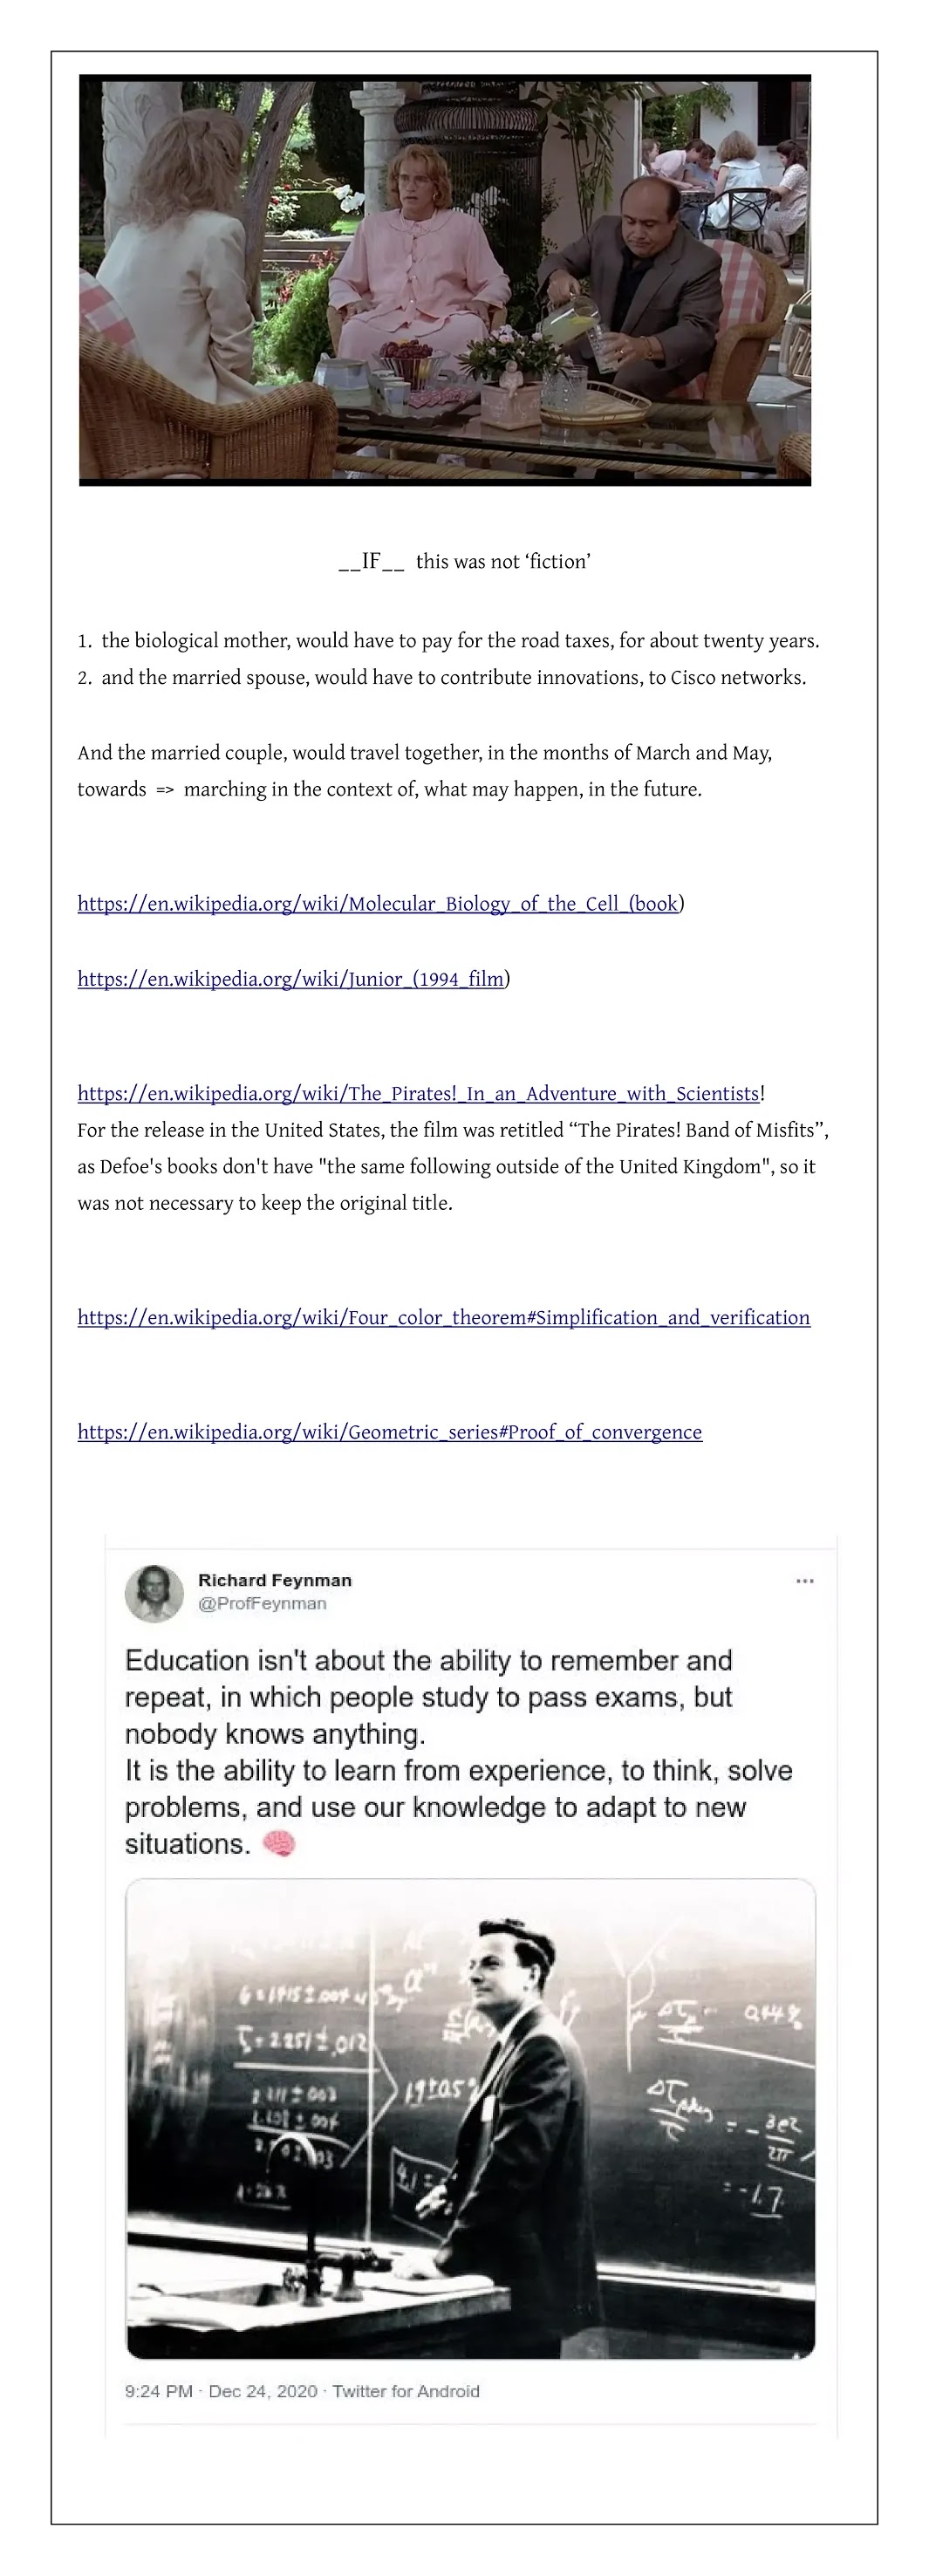This screenshot has height=2576, width=929.
Task: Open the Feynman blackboard photo in the tweet
Action: click(x=470, y=2118)
